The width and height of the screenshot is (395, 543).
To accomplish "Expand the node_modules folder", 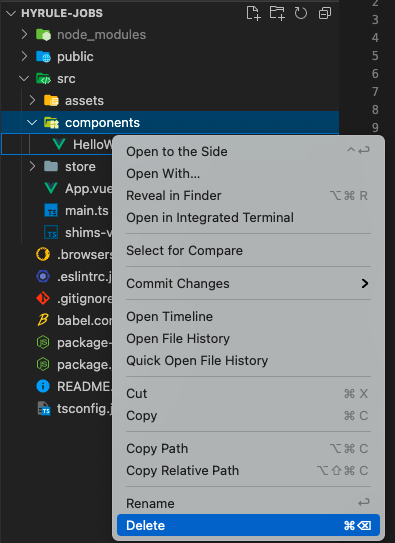I will pos(24,34).
